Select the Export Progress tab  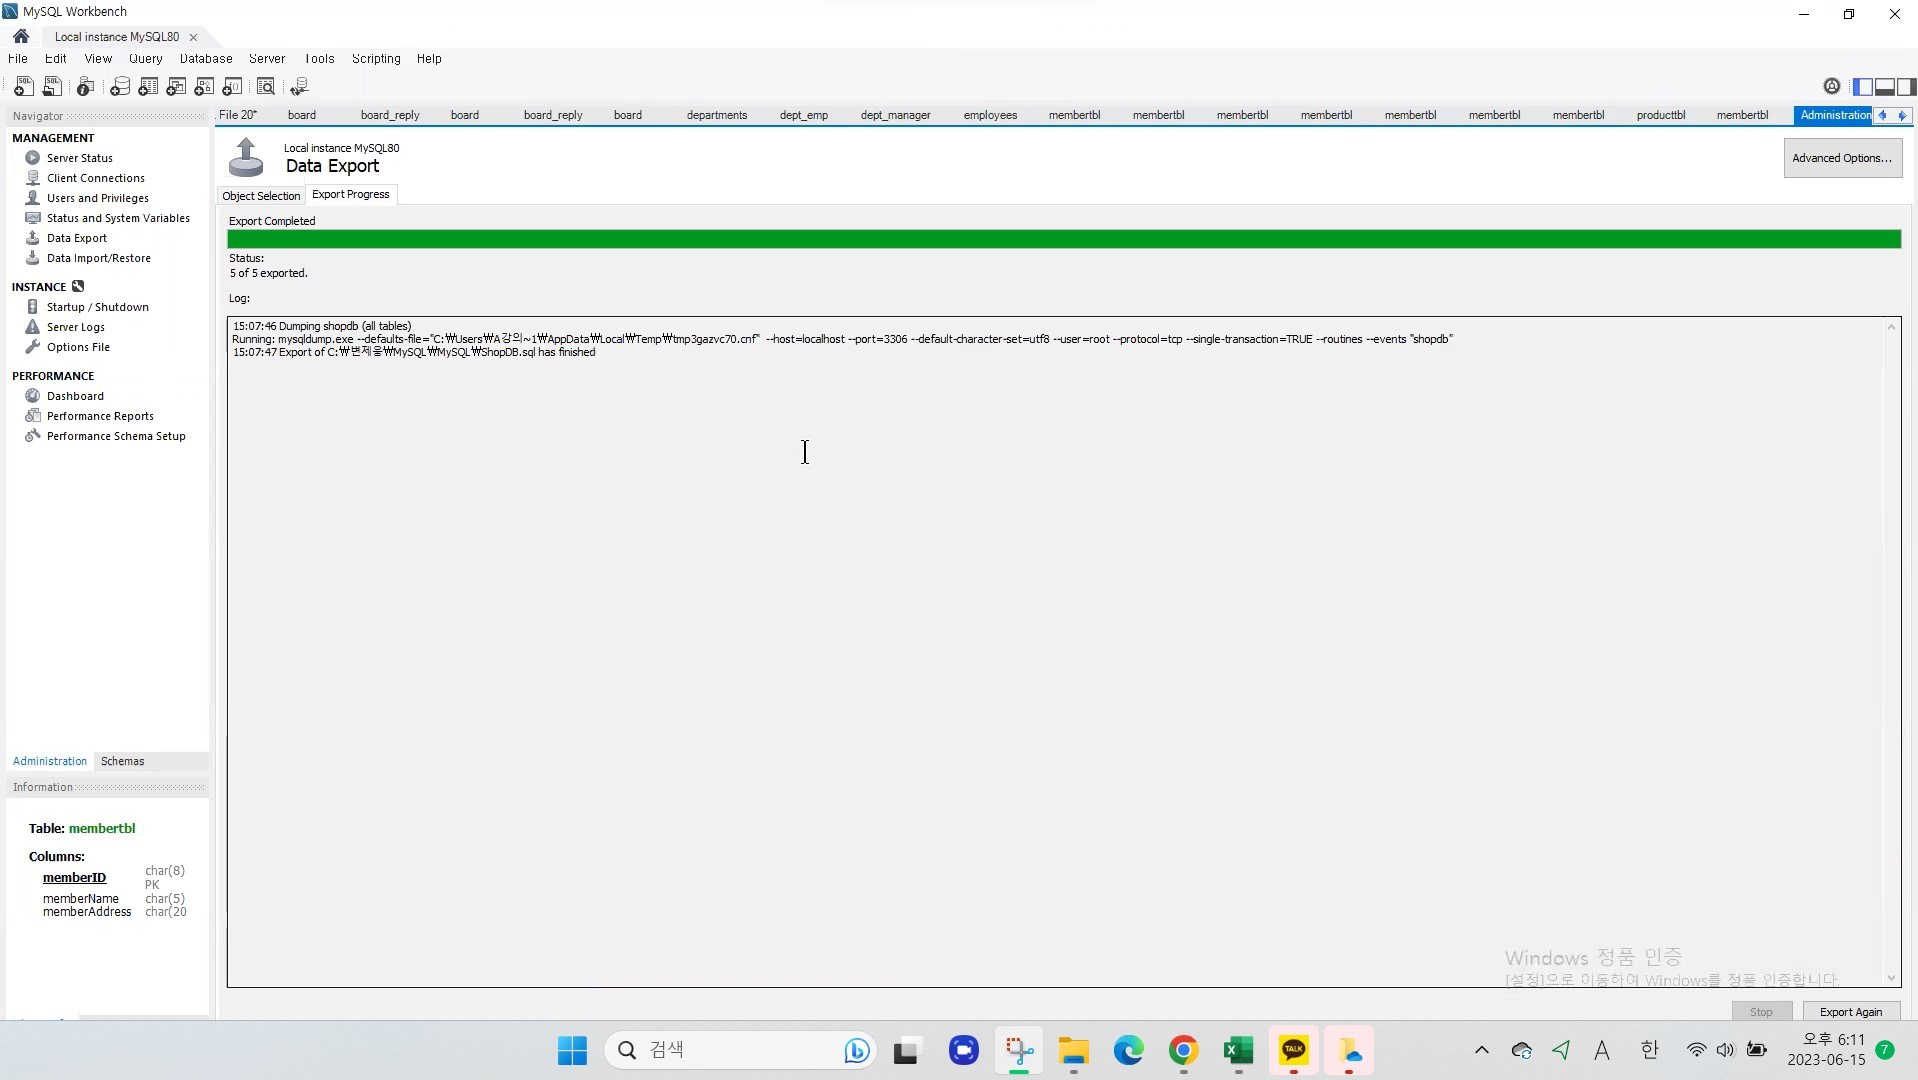click(351, 194)
